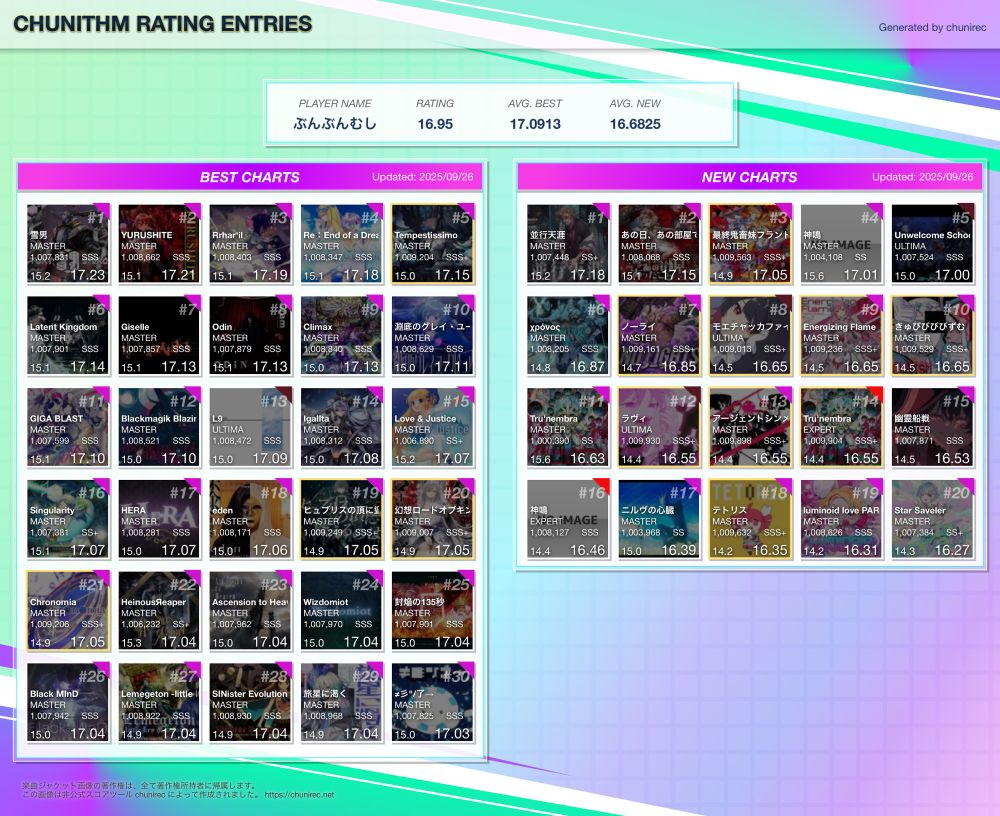This screenshot has height=816, width=1000.
Task: Open the Unwelcome School ULTIMA card
Action: click(933, 244)
